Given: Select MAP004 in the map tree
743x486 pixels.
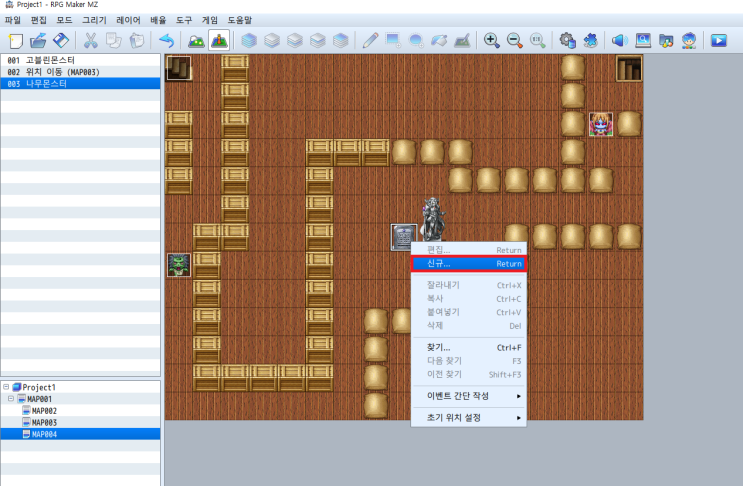Looking at the screenshot, I should click(44, 434).
